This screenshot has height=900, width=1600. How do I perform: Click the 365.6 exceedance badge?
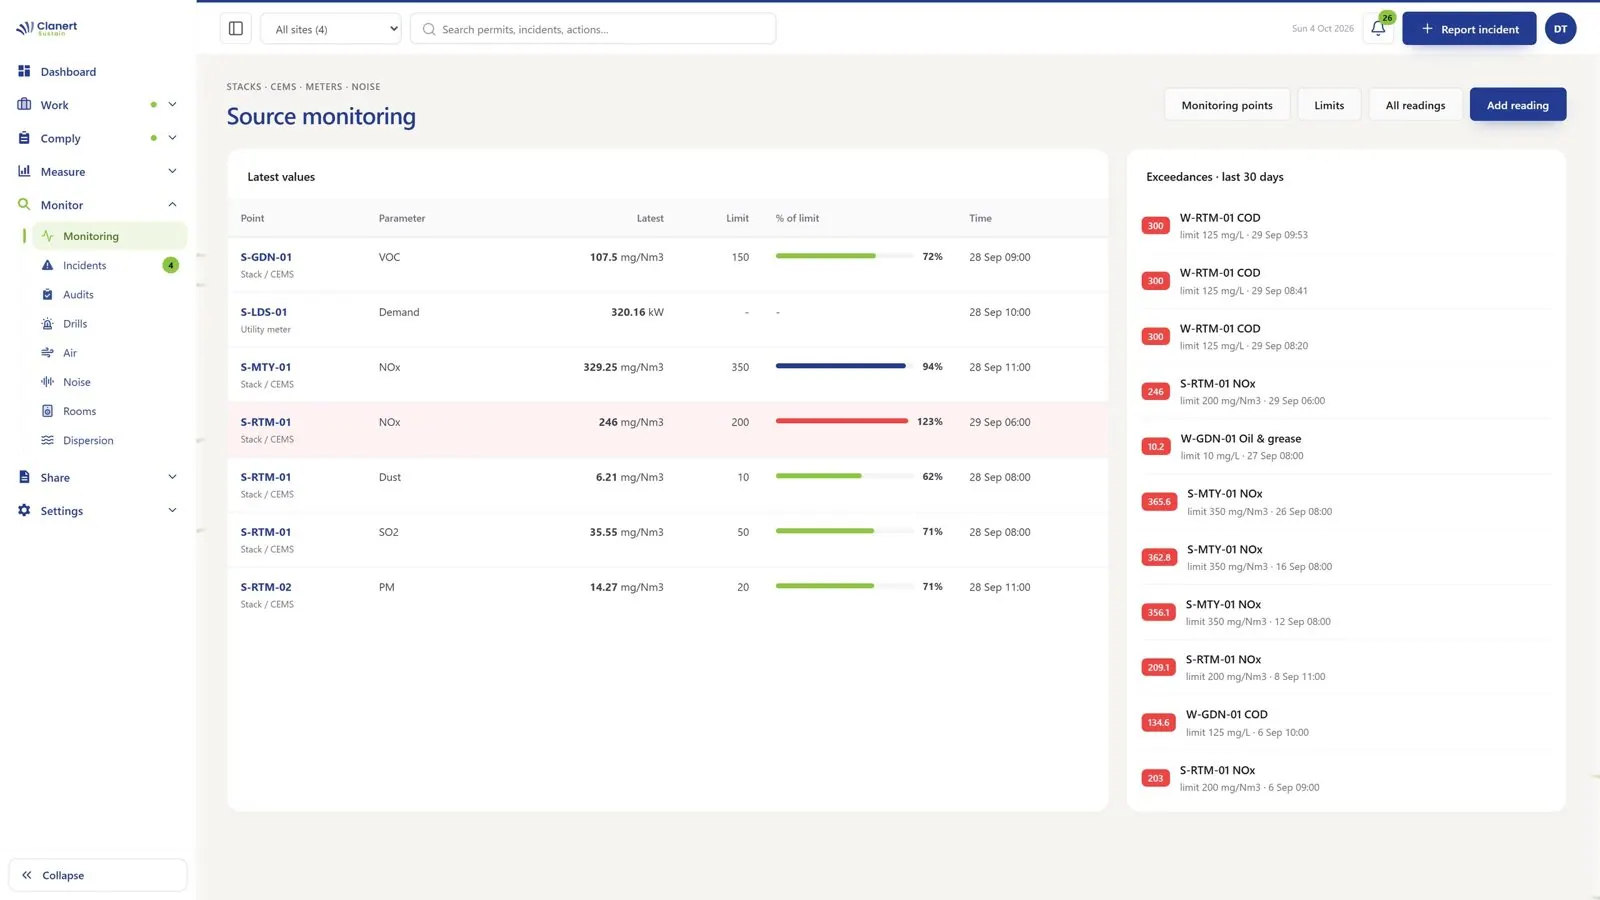click(1159, 502)
